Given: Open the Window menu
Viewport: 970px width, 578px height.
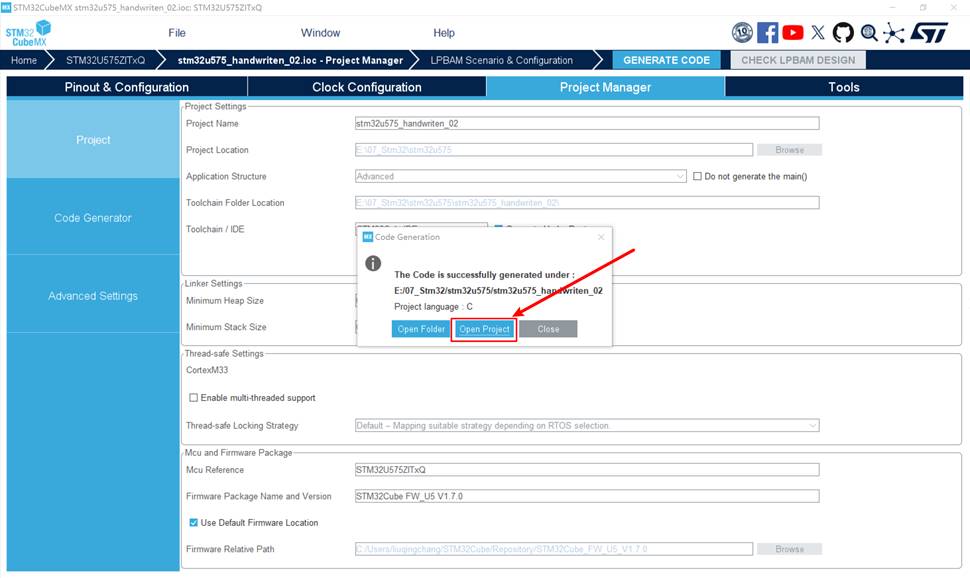Looking at the screenshot, I should click(x=320, y=33).
